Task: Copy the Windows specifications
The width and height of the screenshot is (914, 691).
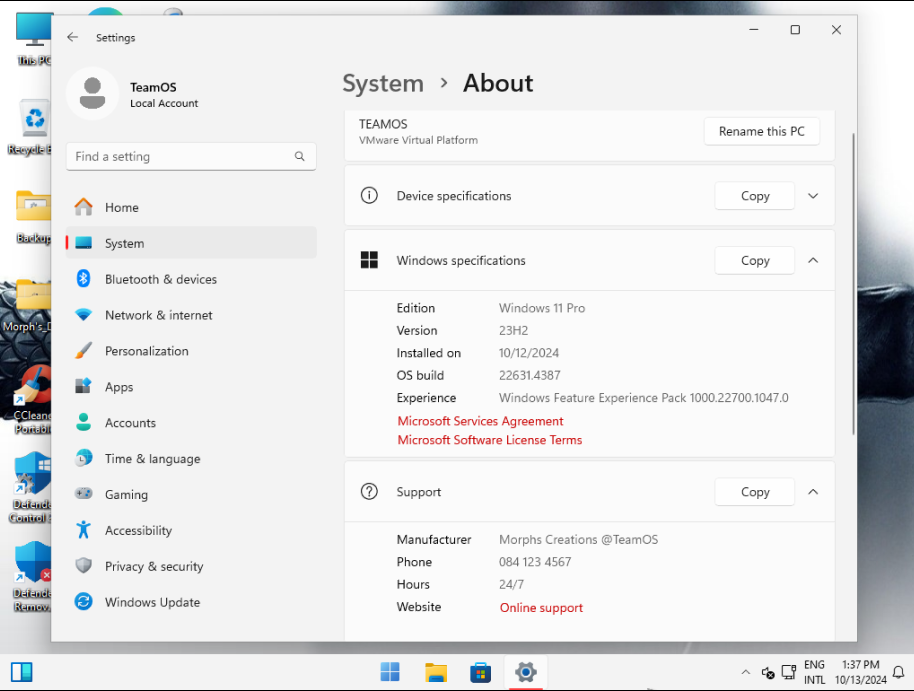Action: [x=755, y=260]
